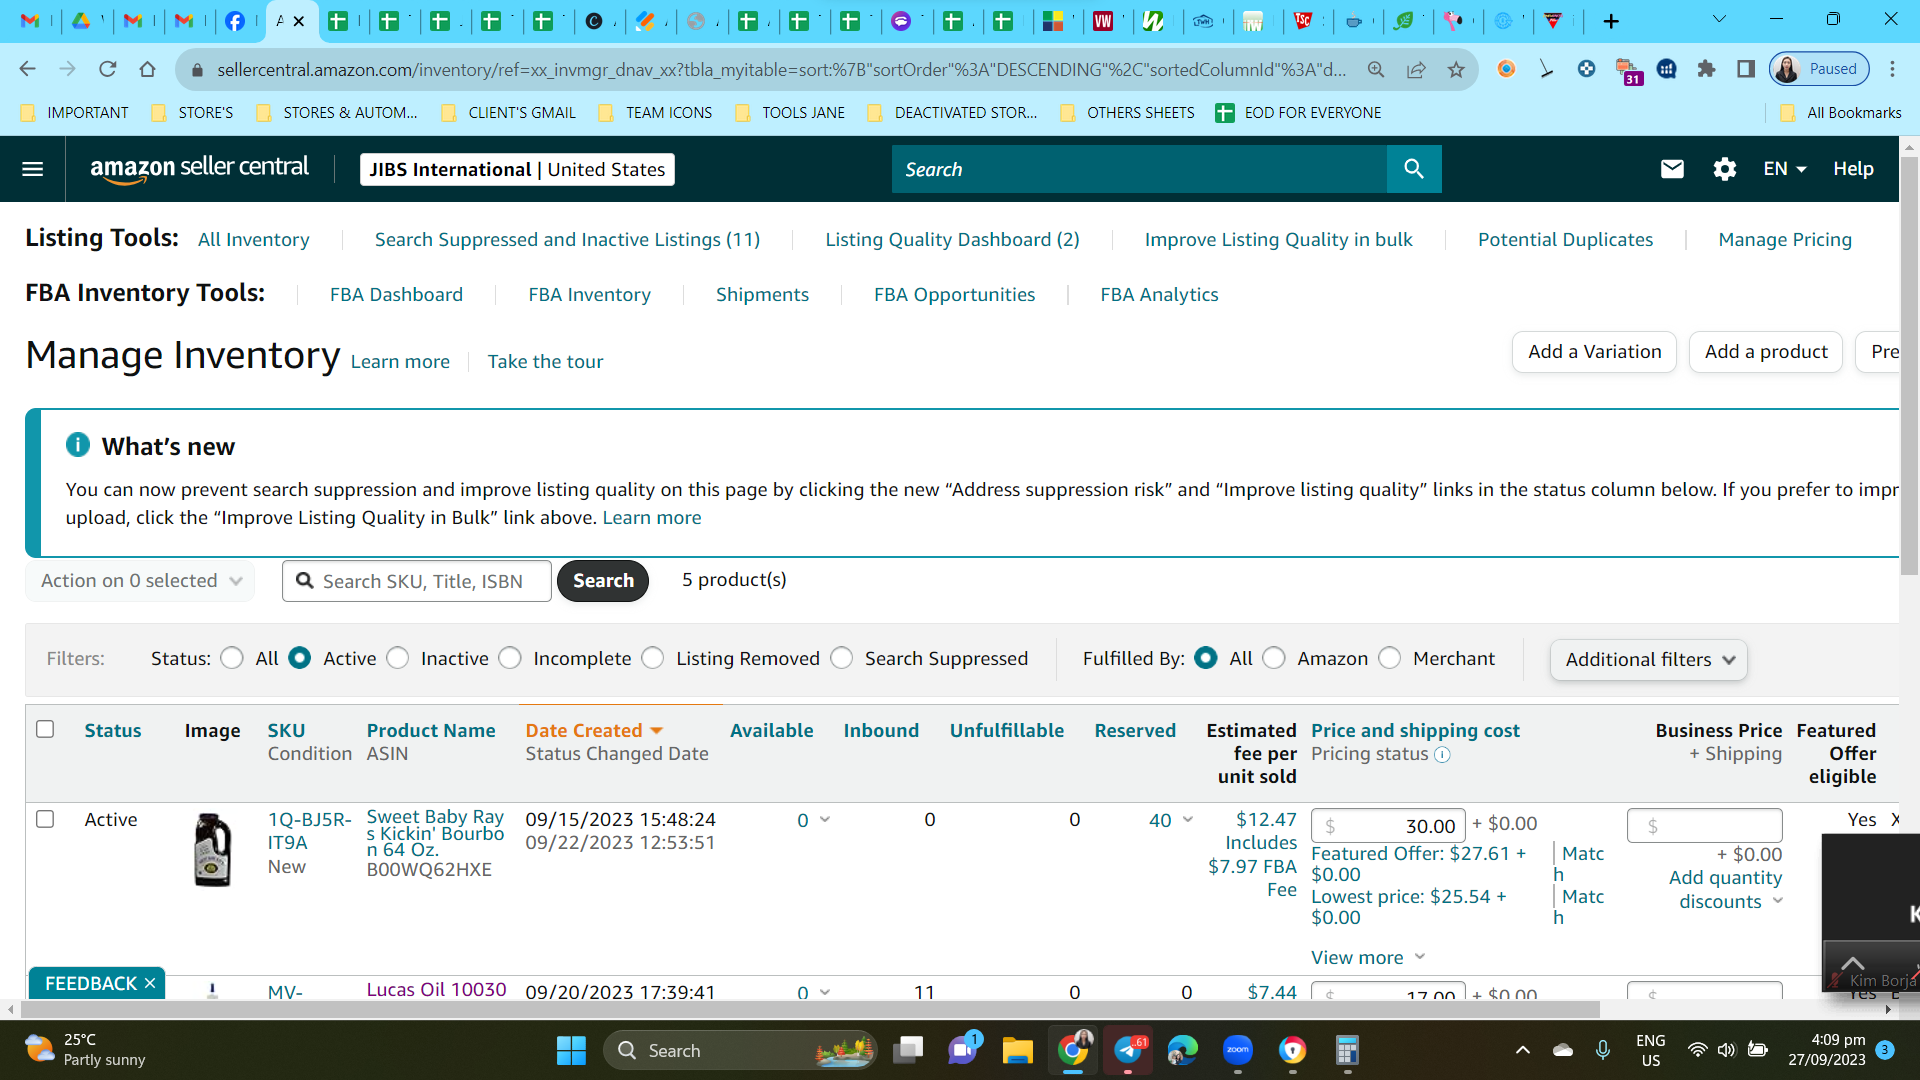
Task: Select the Search Suppressed radio button
Action: pyautogui.click(x=842, y=658)
